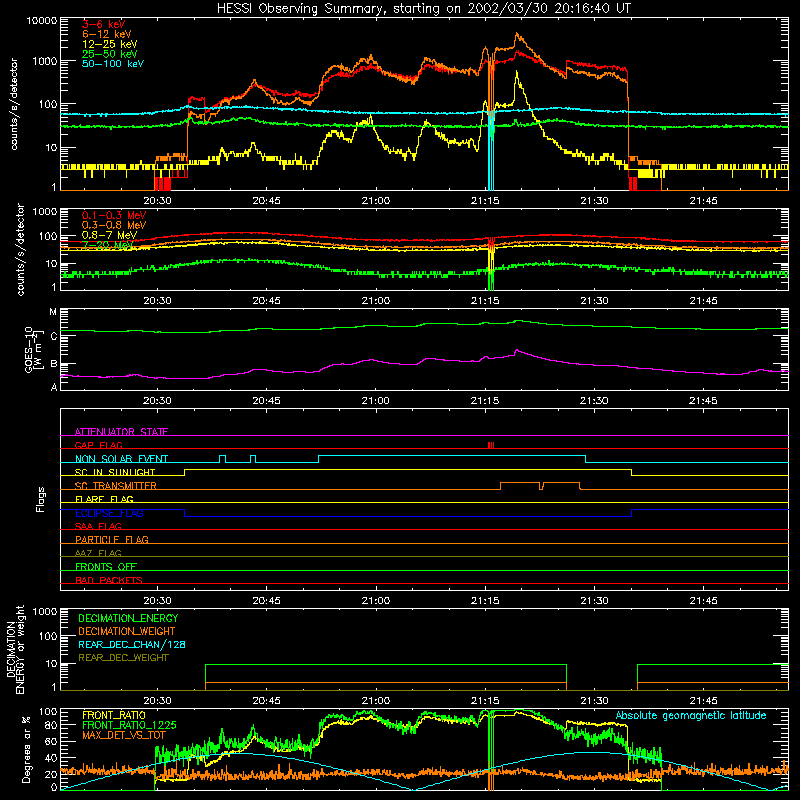Viewport: 800px width, 800px height.
Task: Click the NON_SOLAR_EVENT flag label
Action: (x=121, y=459)
